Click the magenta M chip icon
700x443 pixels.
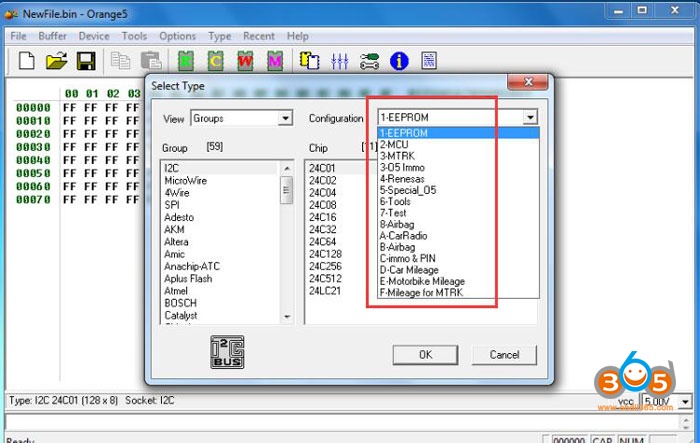[x=275, y=61]
